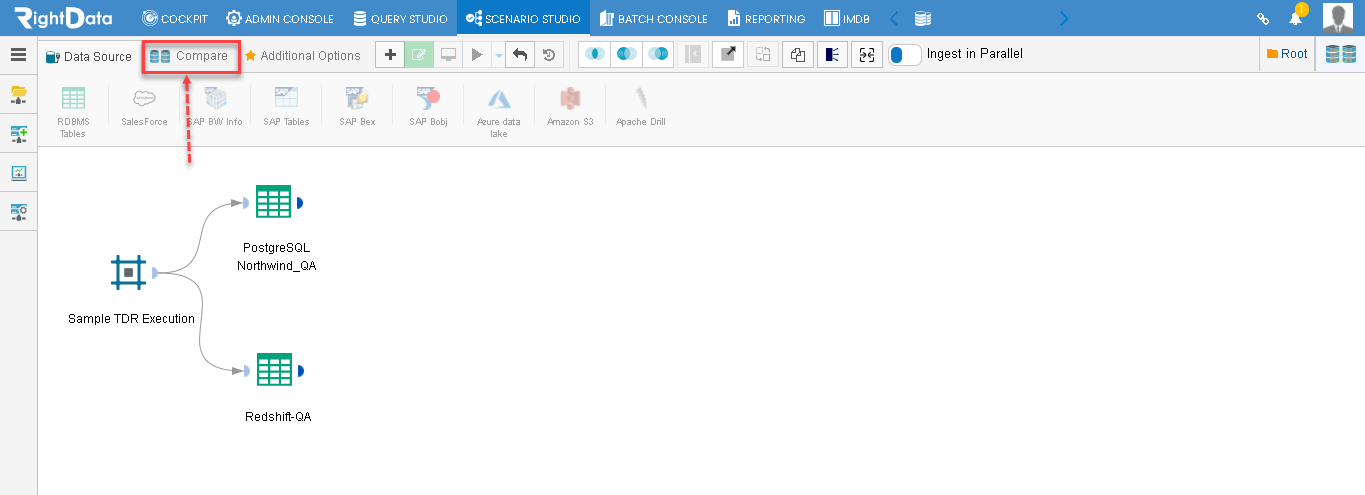Select the second overlapping circles join icon
1365x495 pixels.
(626, 55)
